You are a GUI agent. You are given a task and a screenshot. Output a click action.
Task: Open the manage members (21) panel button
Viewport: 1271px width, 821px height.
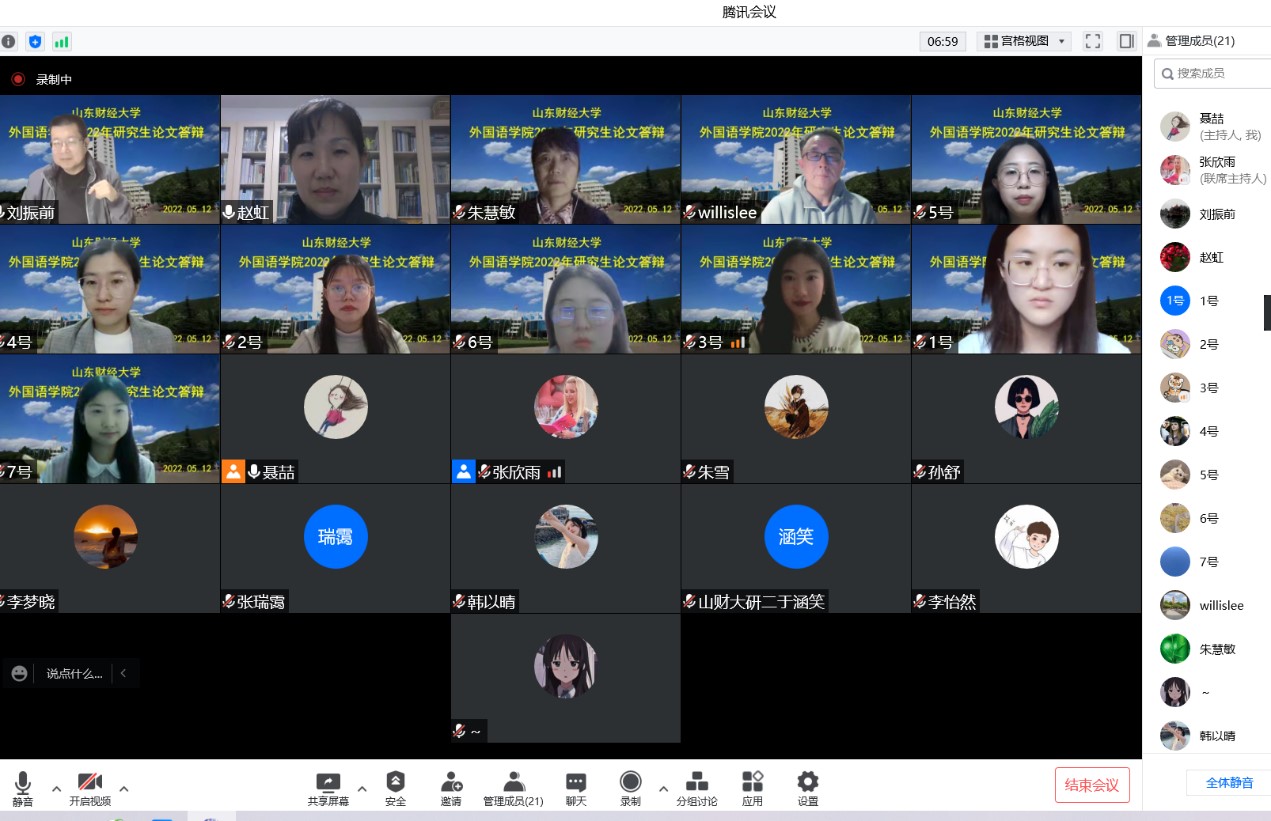[x=513, y=782]
